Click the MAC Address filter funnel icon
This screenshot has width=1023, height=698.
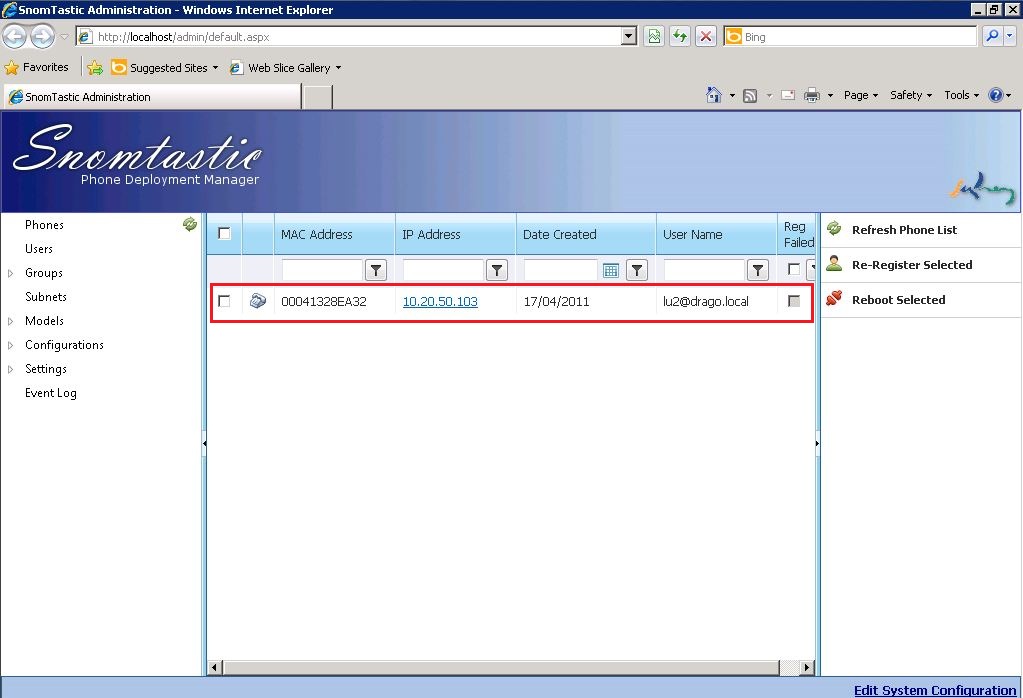[375, 270]
